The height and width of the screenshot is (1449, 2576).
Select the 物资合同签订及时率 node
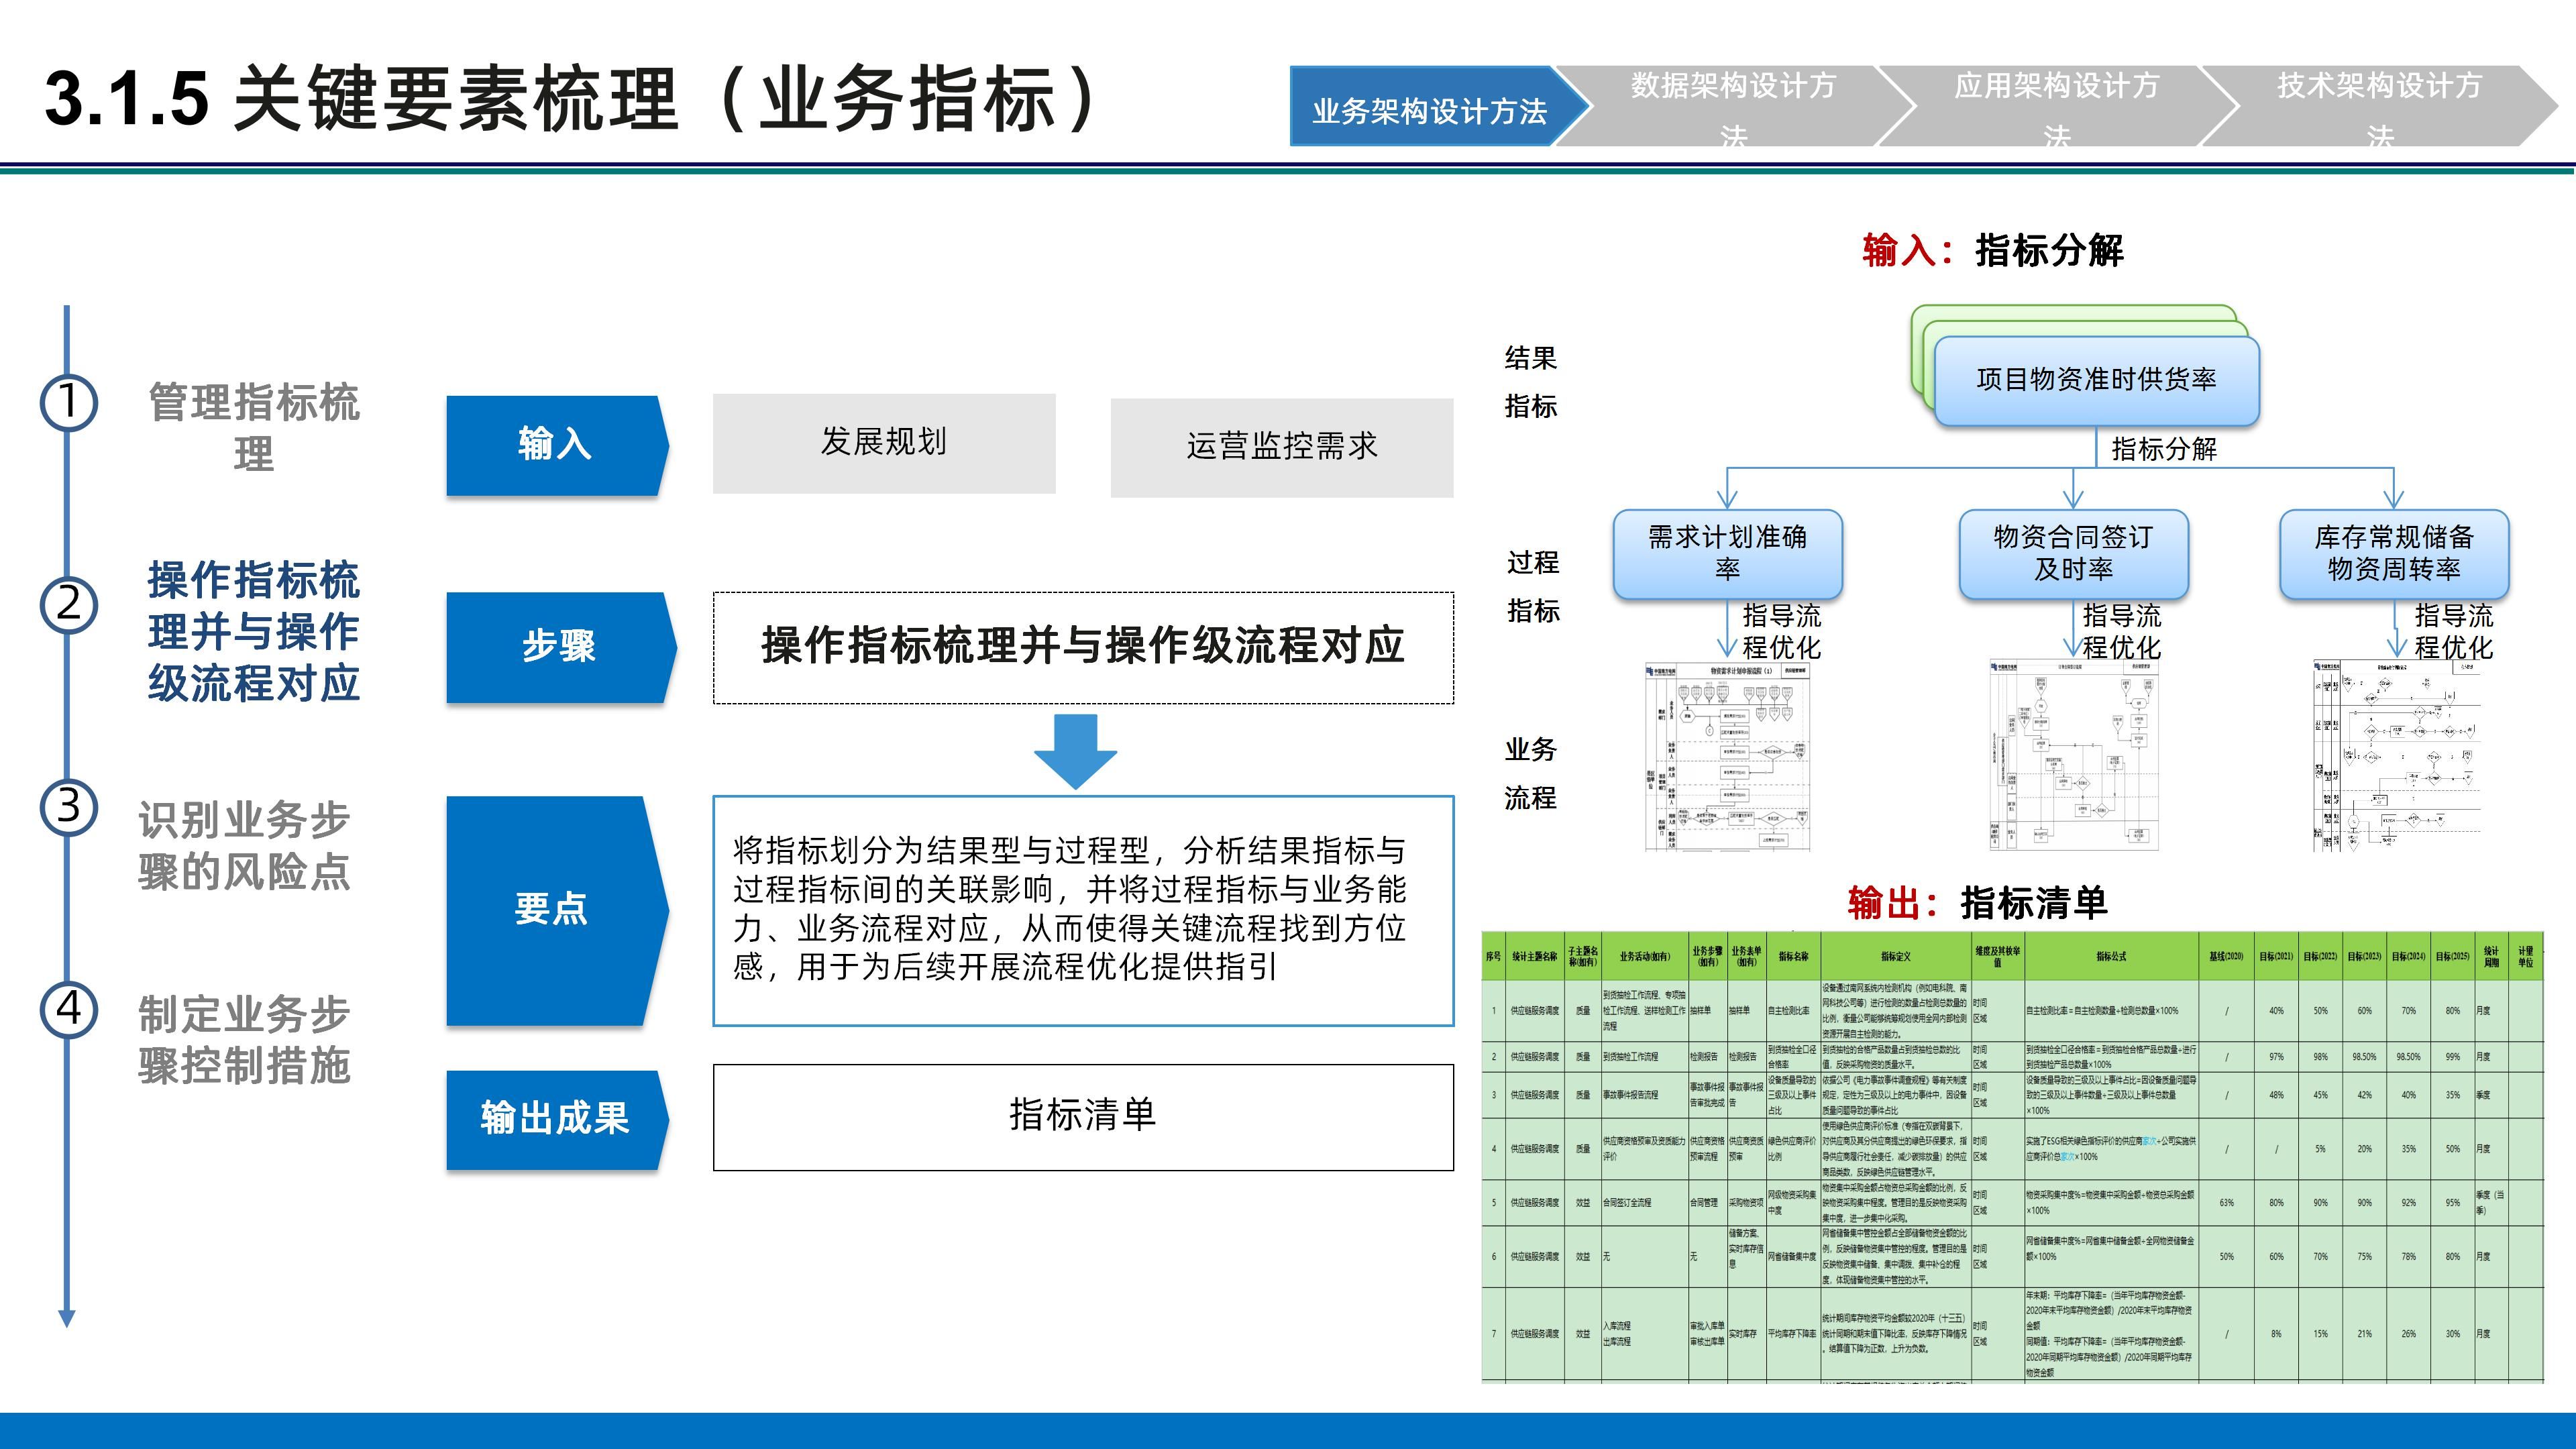pyautogui.click(x=2073, y=554)
